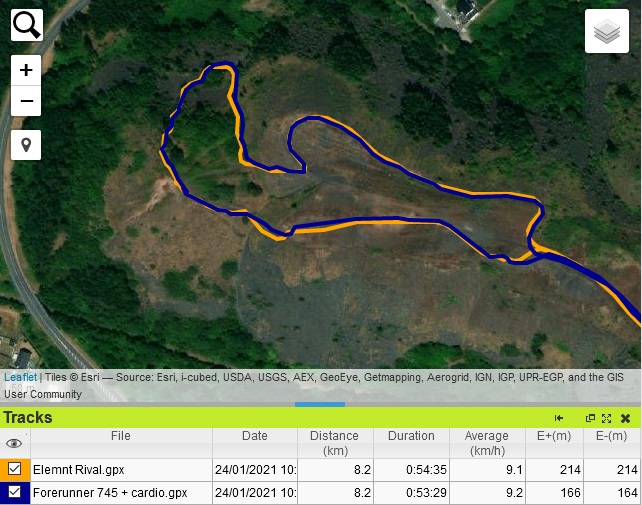Click the jump-to-start arrow icon in Tracks header
Viewport: 642px width, 505px height.
[559, 418]
